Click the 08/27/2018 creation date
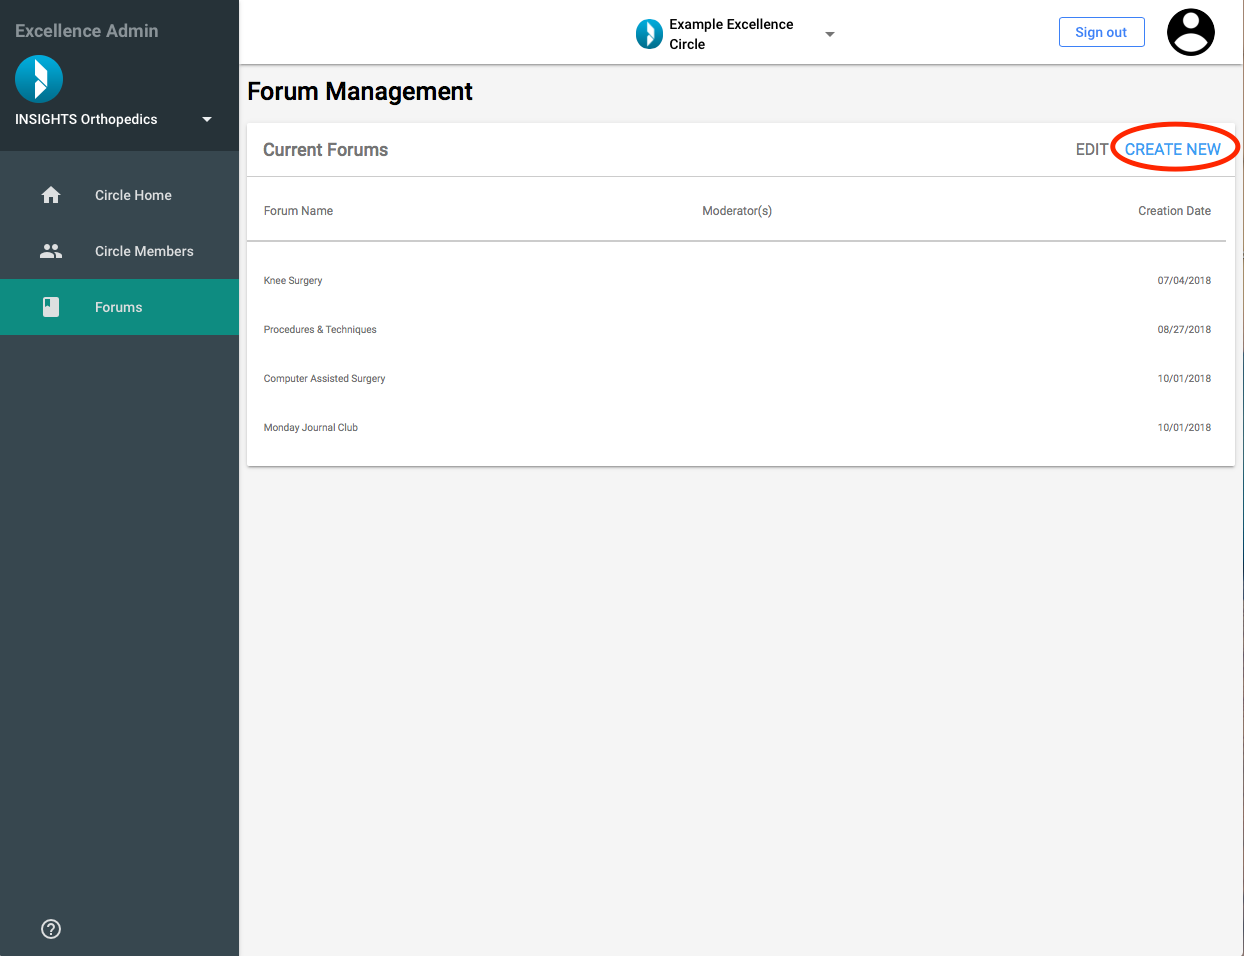1244x956 pixels. [x=1184, y=329]
